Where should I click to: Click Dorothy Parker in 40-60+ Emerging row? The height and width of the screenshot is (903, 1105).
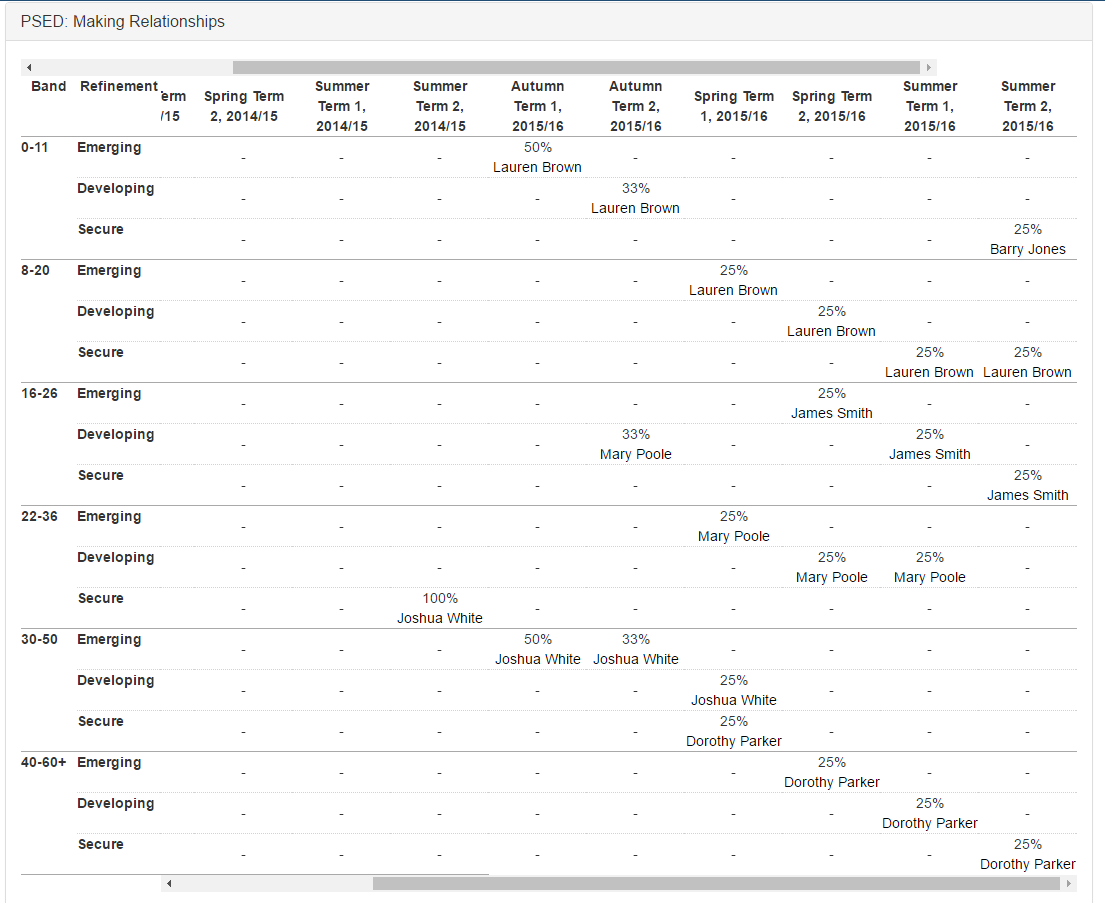[x=832, y=782]
